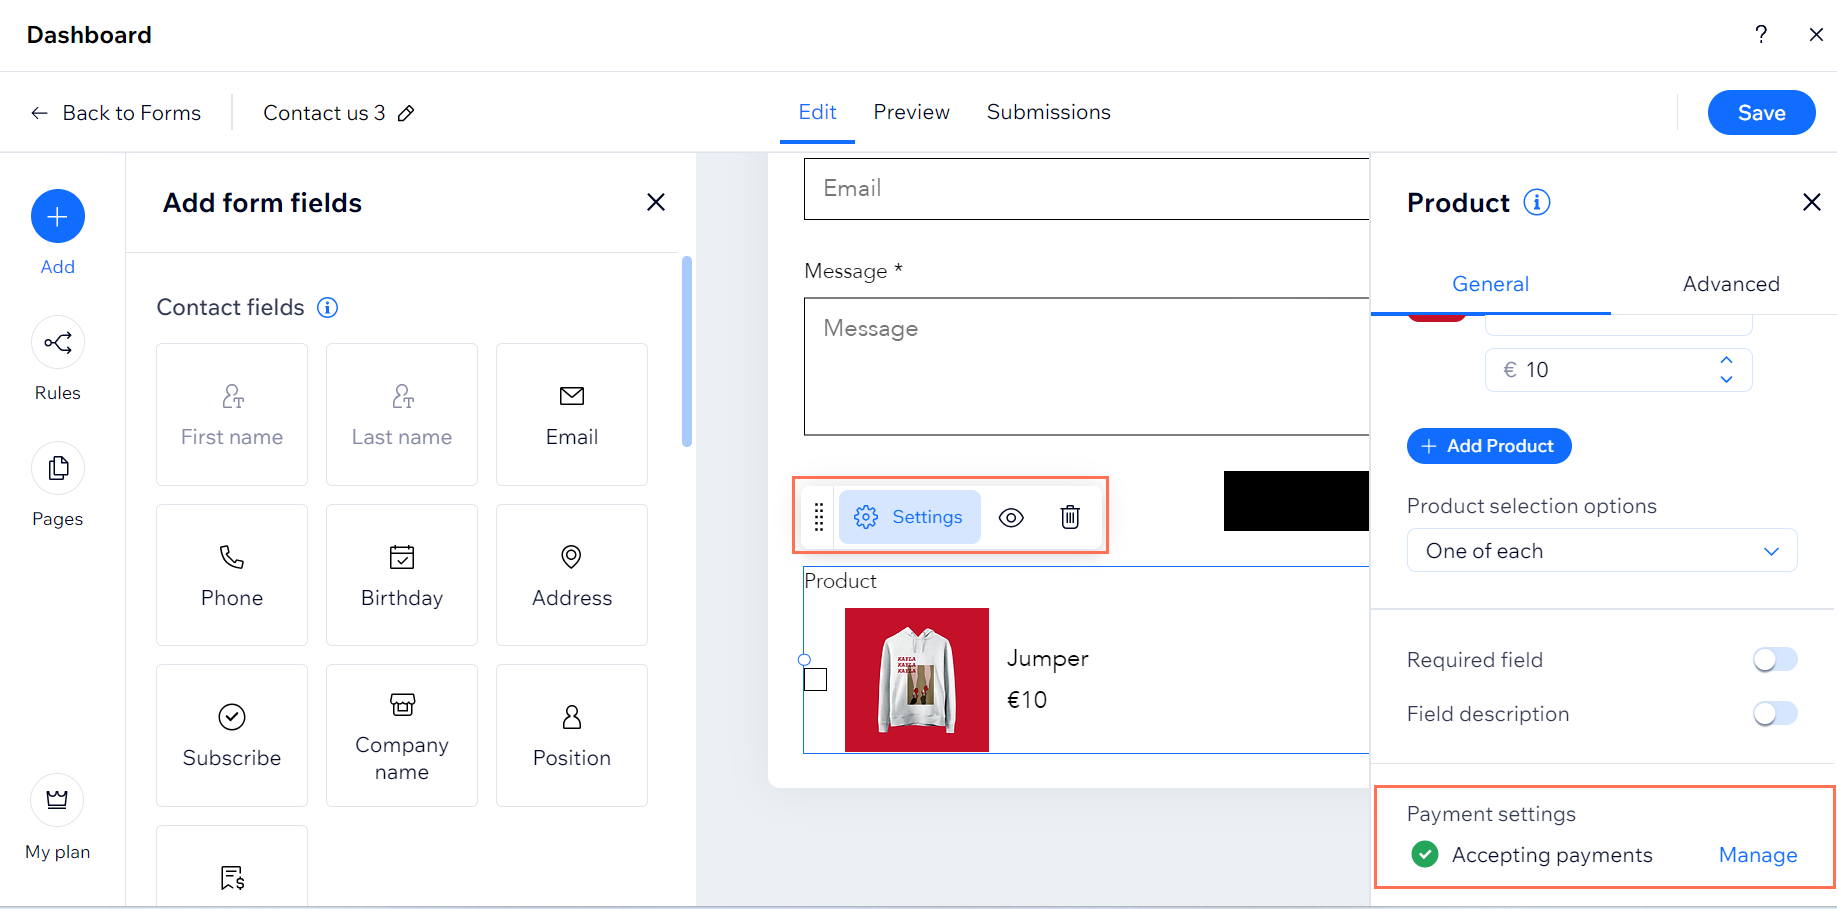Open My plan crown icon
1837x909 pixels.
tap(58, 800)
